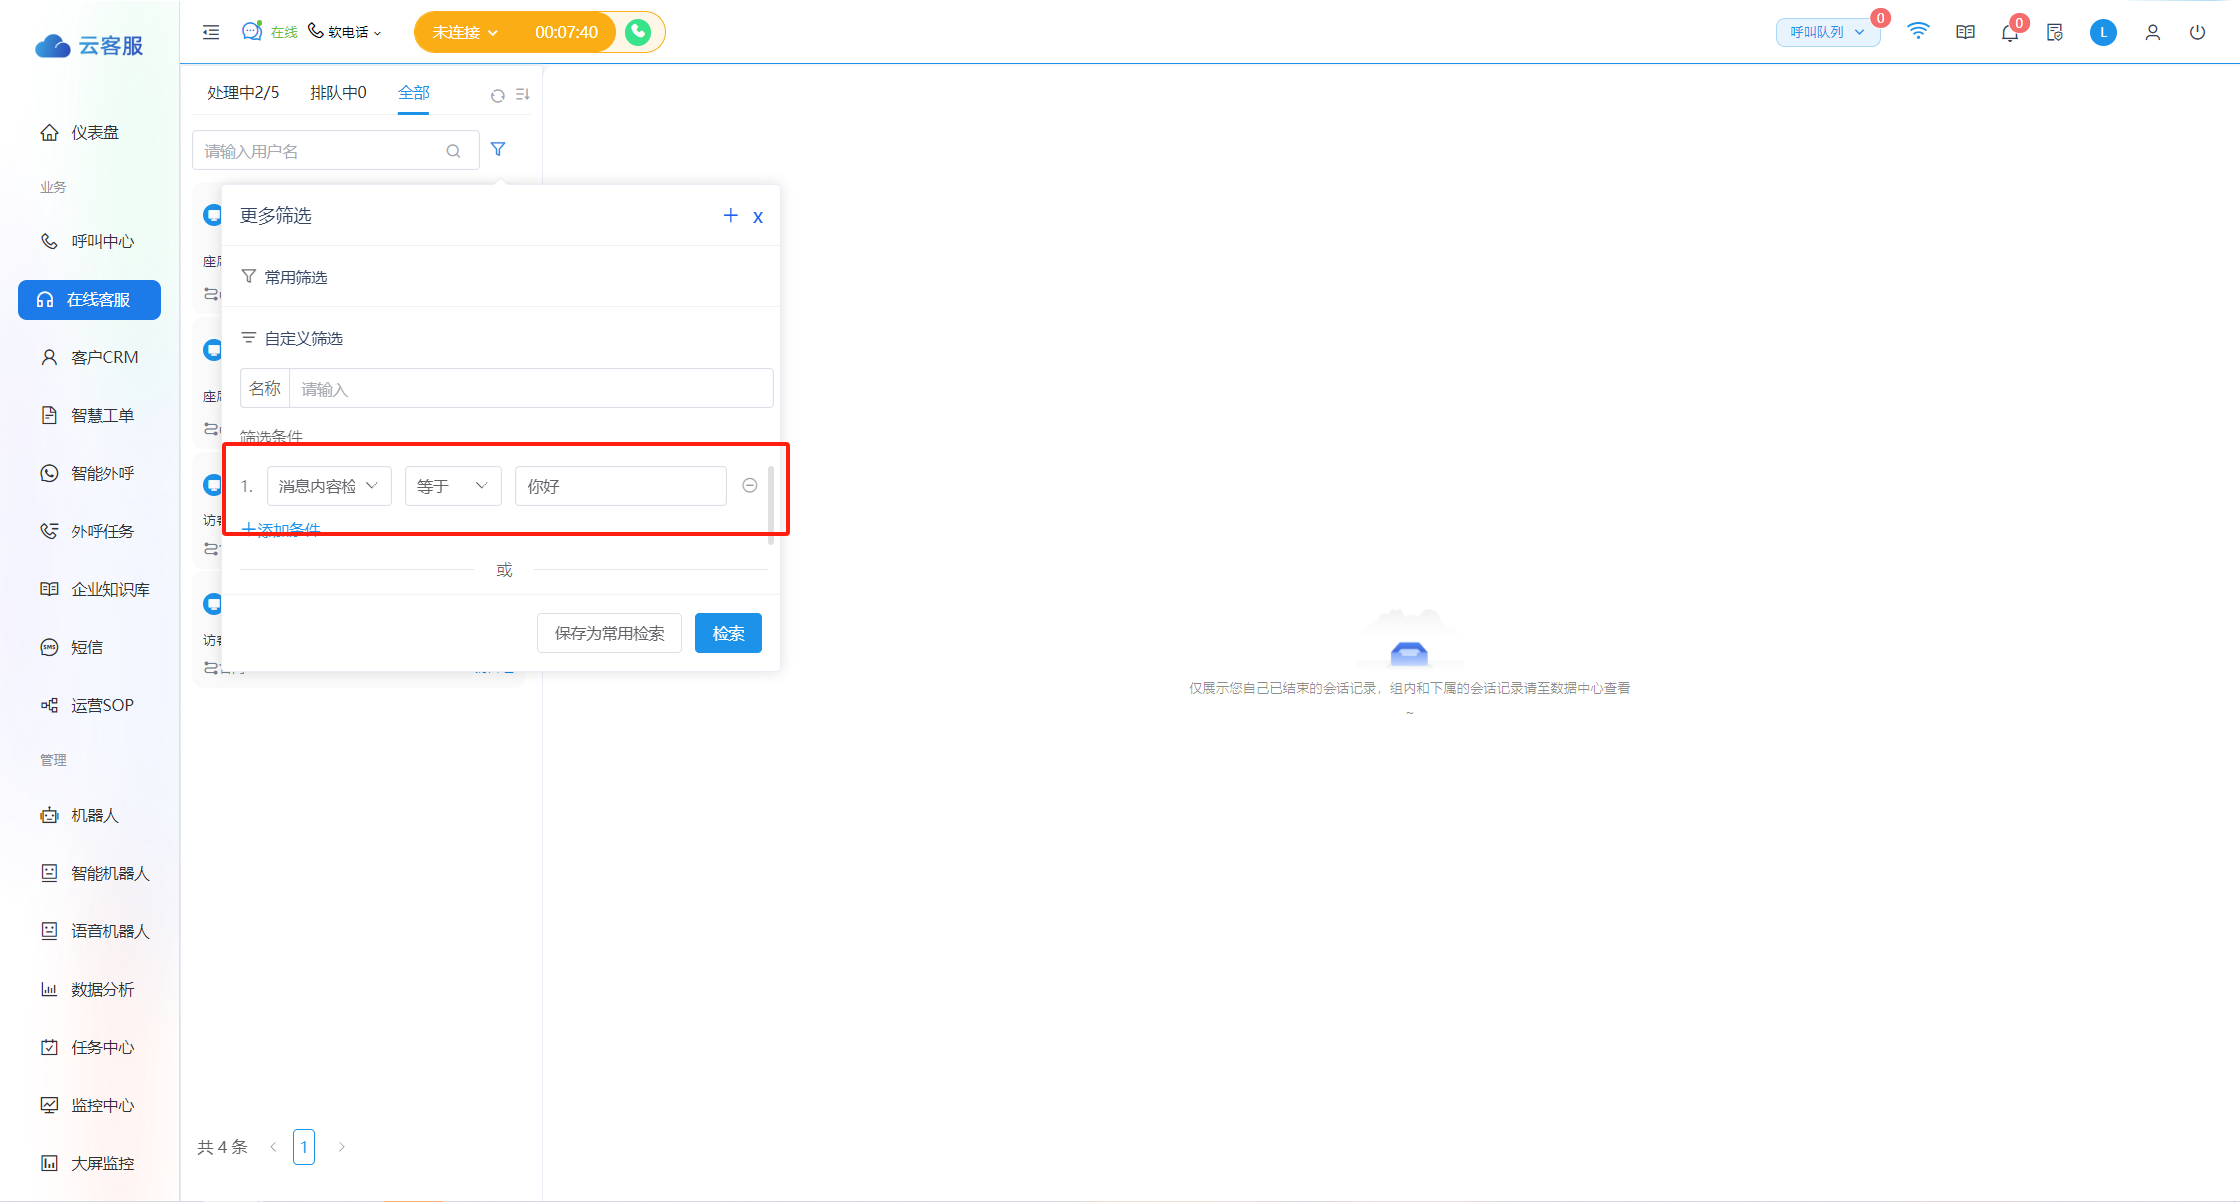The image size is (2240, 1202).
Task: Click the blue L avatar icon
Action: pyautogui.click(x=2103, y=32)
